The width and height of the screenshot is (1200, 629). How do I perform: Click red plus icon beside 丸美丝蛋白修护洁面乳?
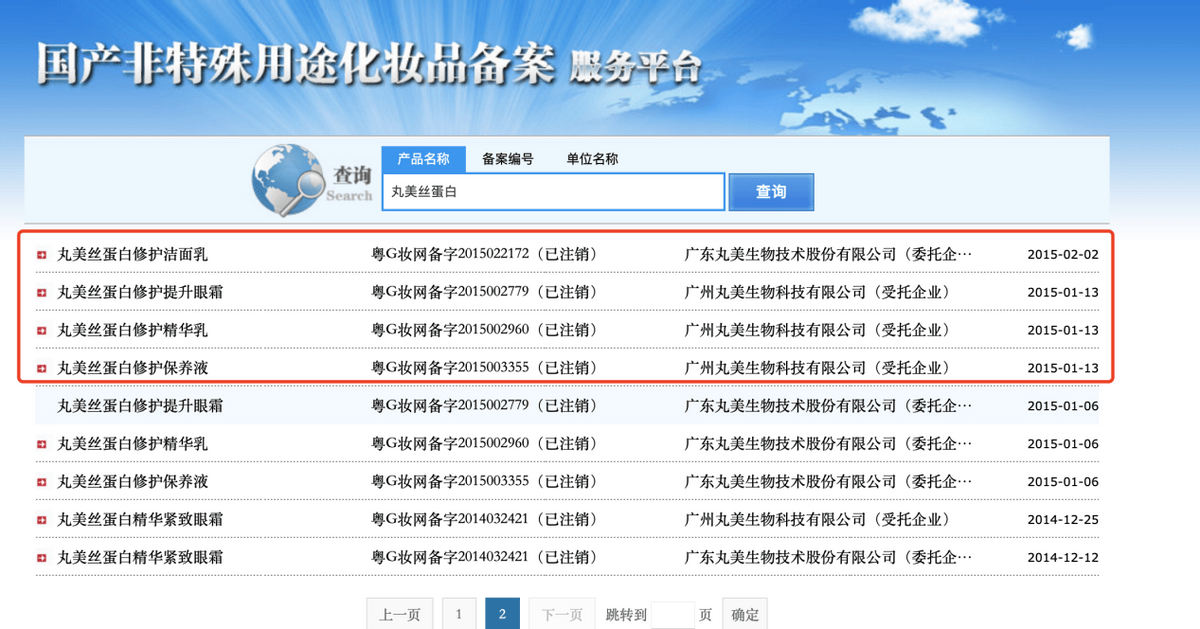click(41, 255)
